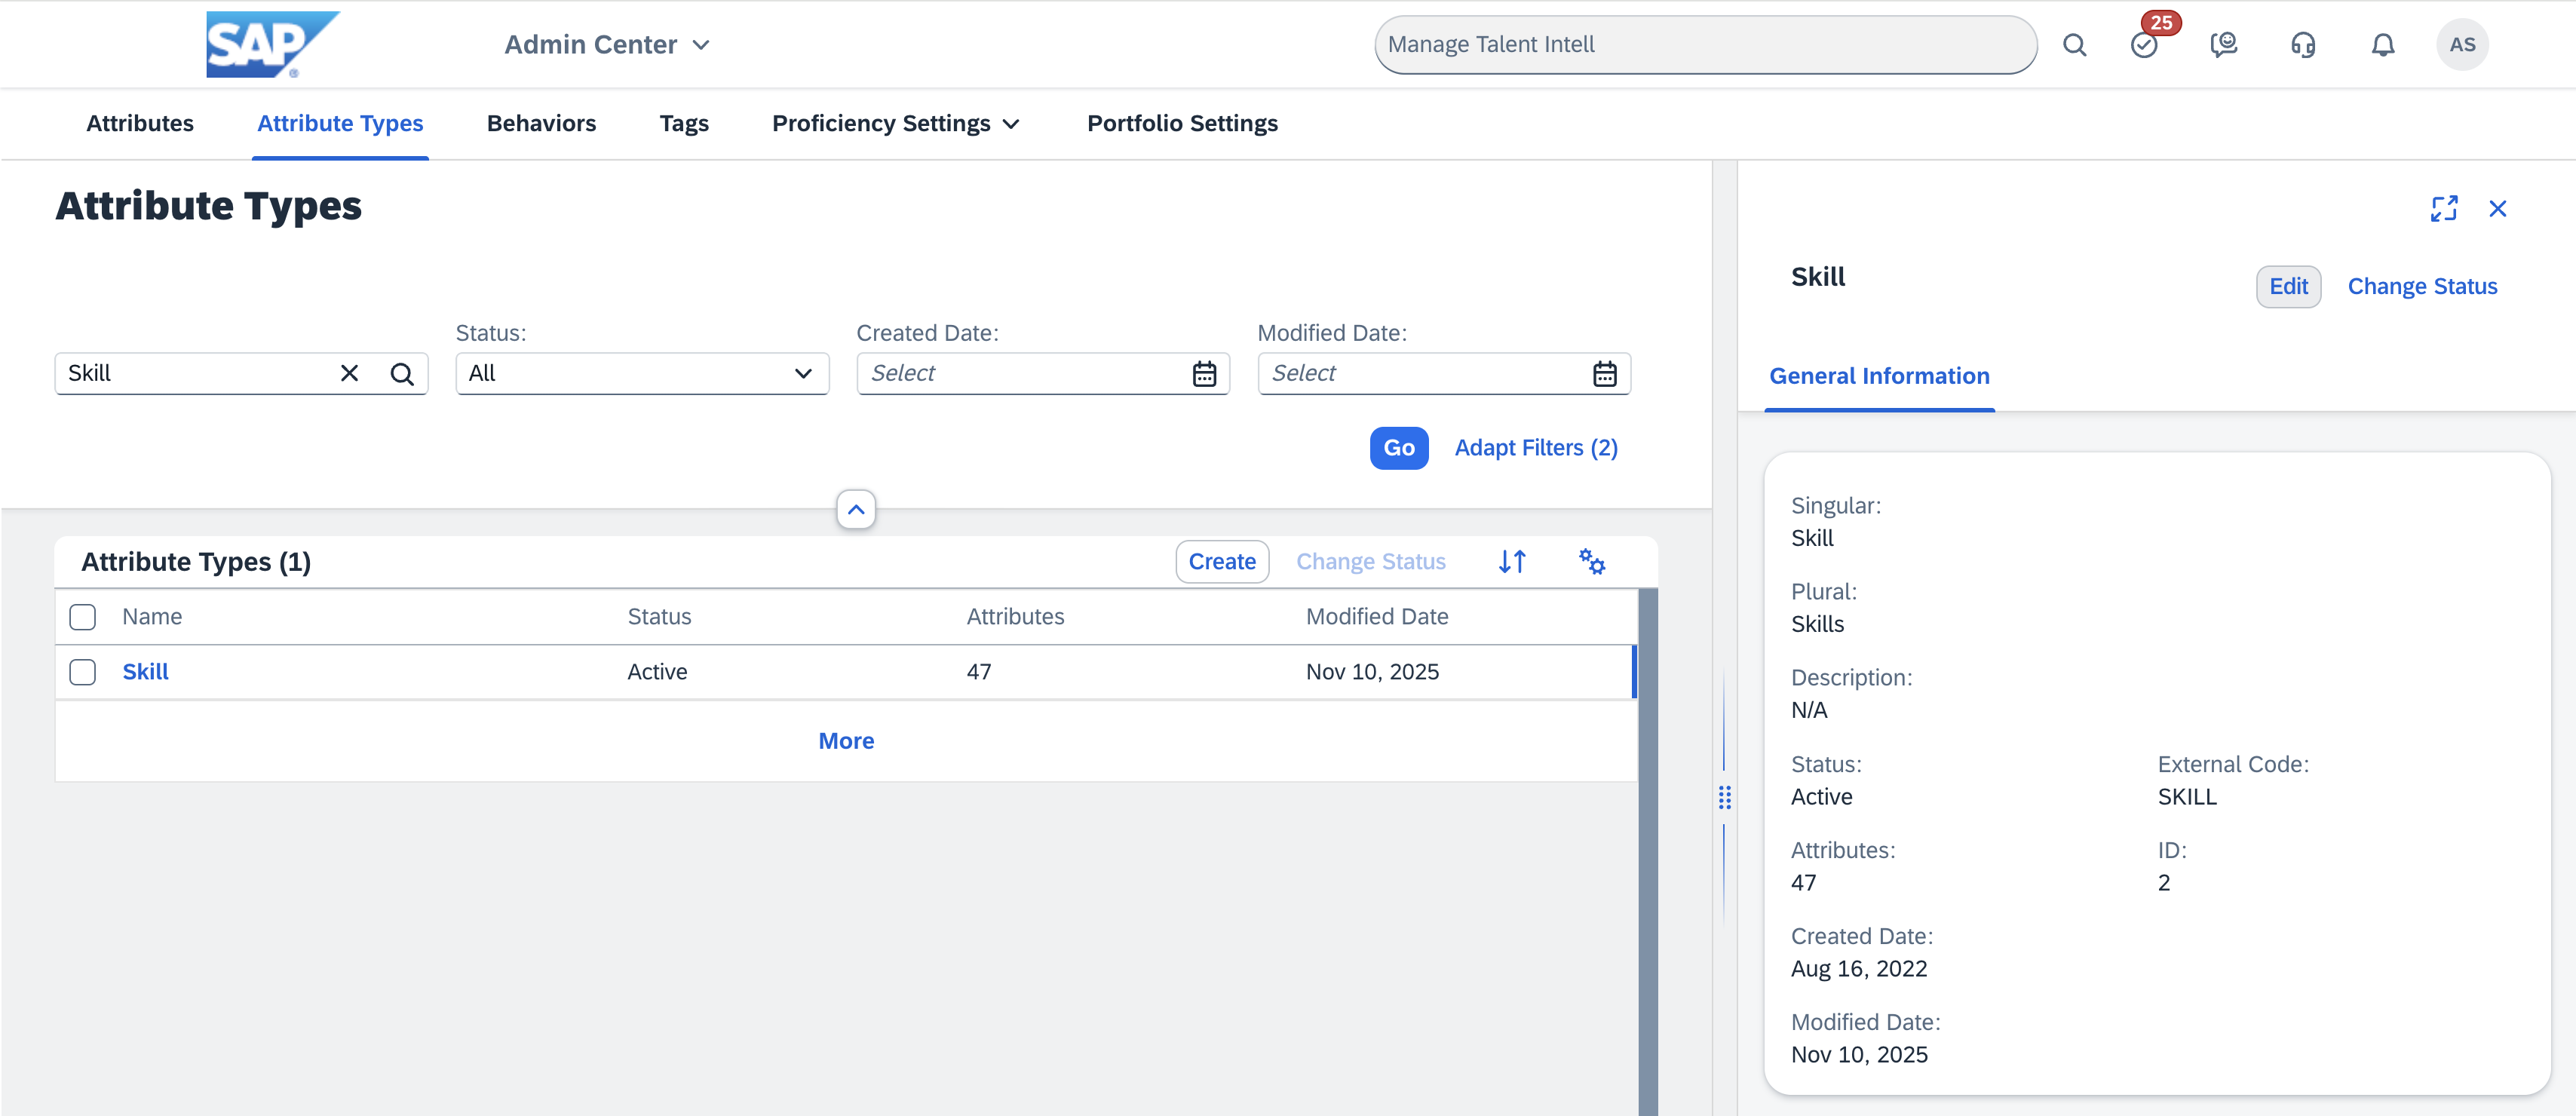Open the AI copilot chat icon
Screen dimensions: 2576x1116
(2224, 44)
